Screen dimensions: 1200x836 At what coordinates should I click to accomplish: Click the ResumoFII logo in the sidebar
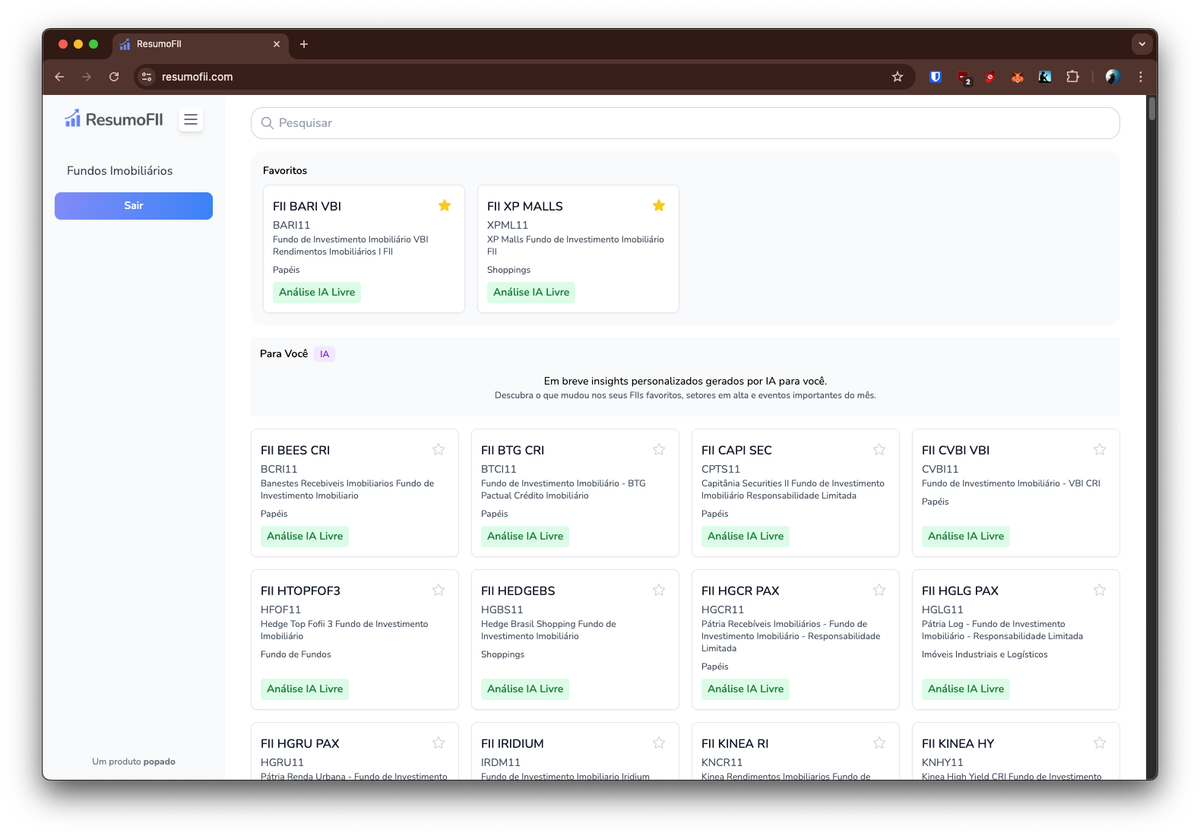114,119
